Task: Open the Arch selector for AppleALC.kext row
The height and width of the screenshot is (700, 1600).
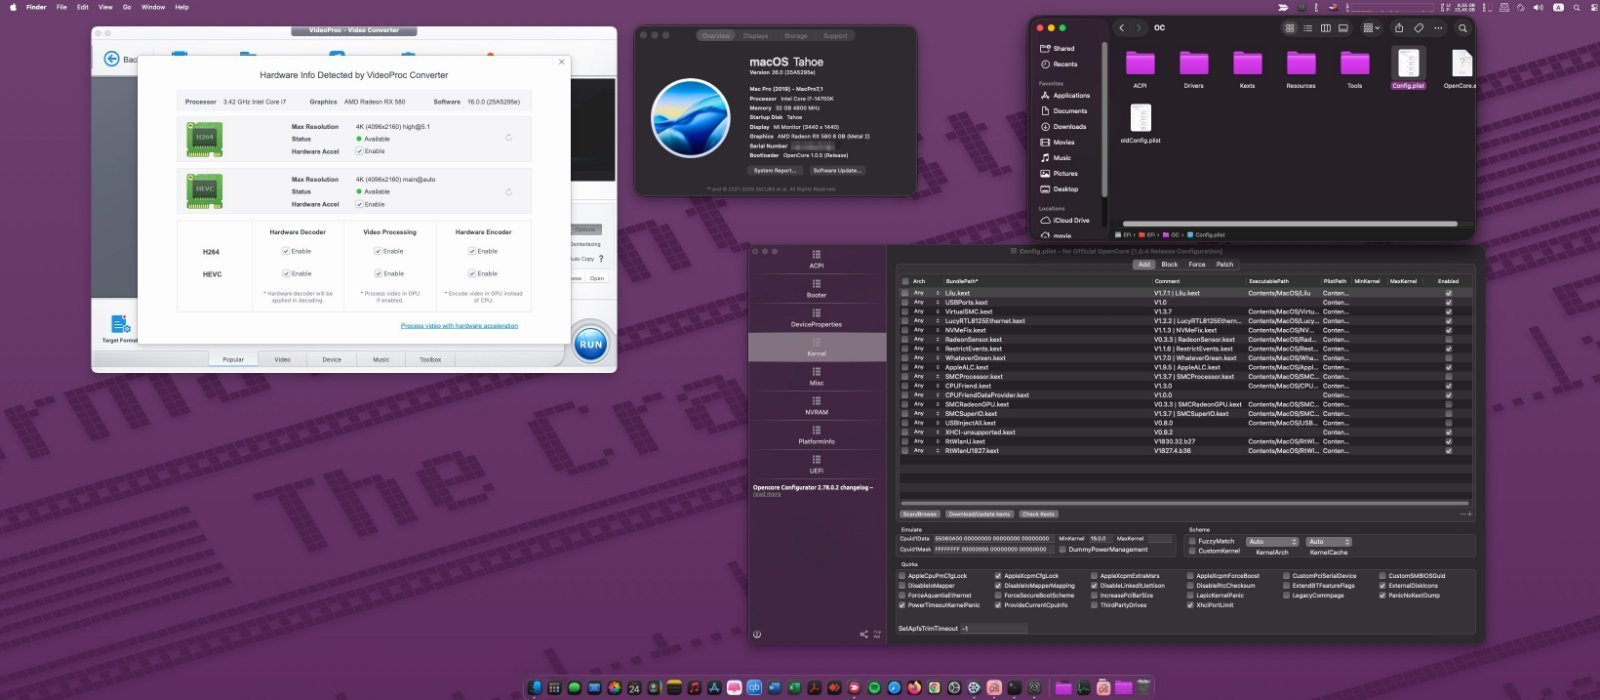Action: [x=924, y=367]
